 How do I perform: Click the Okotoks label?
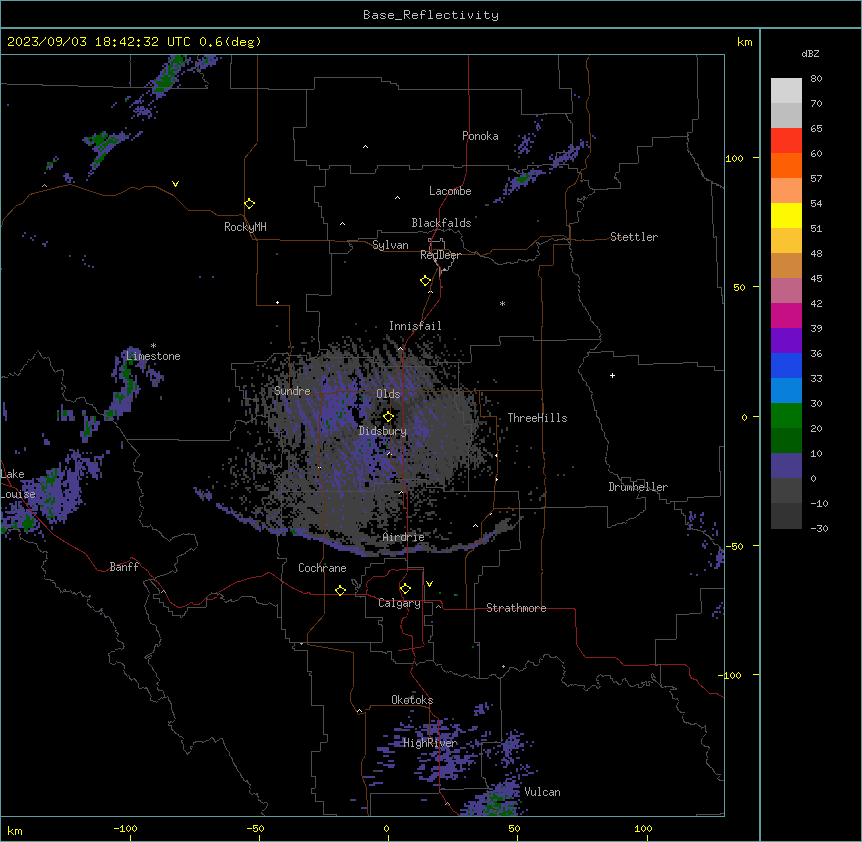point(412,700)
